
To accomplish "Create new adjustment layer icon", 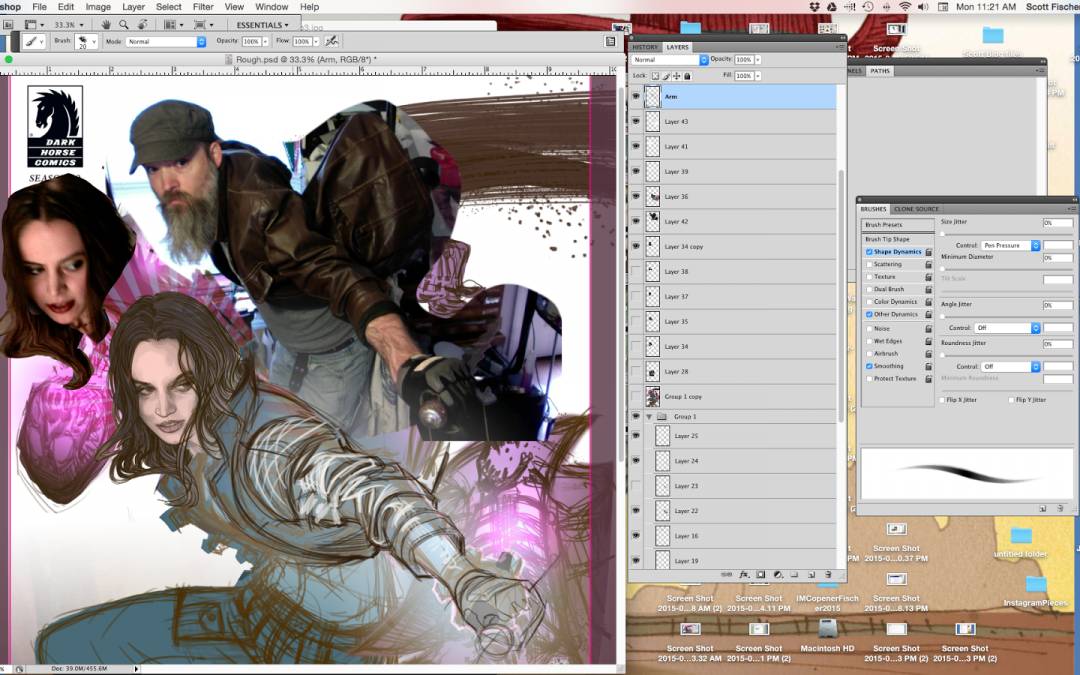I will click(x=777, y=574).
